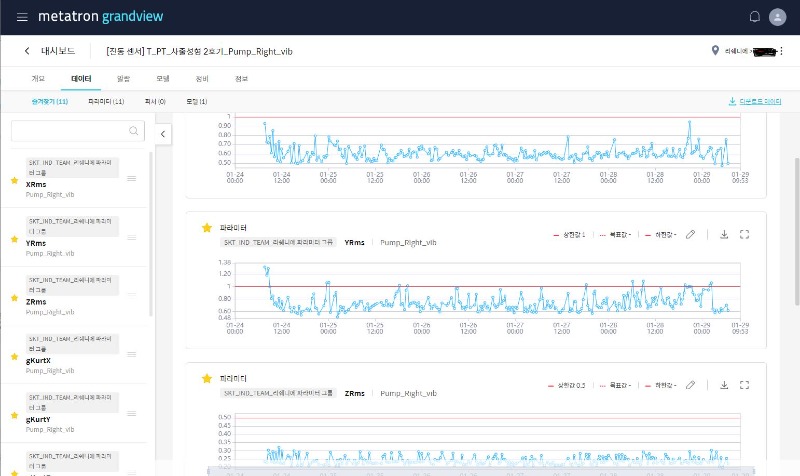Click the 대시보드 dashboard breadcrumb
The width and height of the screenshot is (800, 476).
(58, 51)
